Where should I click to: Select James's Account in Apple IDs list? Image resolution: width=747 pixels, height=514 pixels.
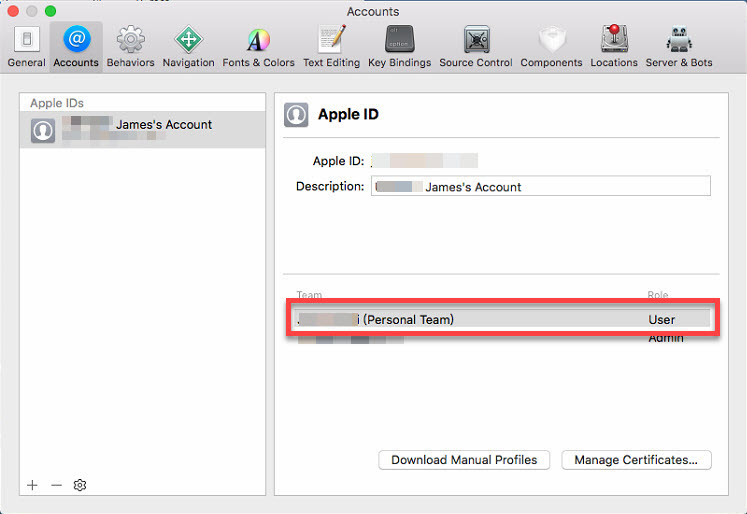click(x=142, y=130)
